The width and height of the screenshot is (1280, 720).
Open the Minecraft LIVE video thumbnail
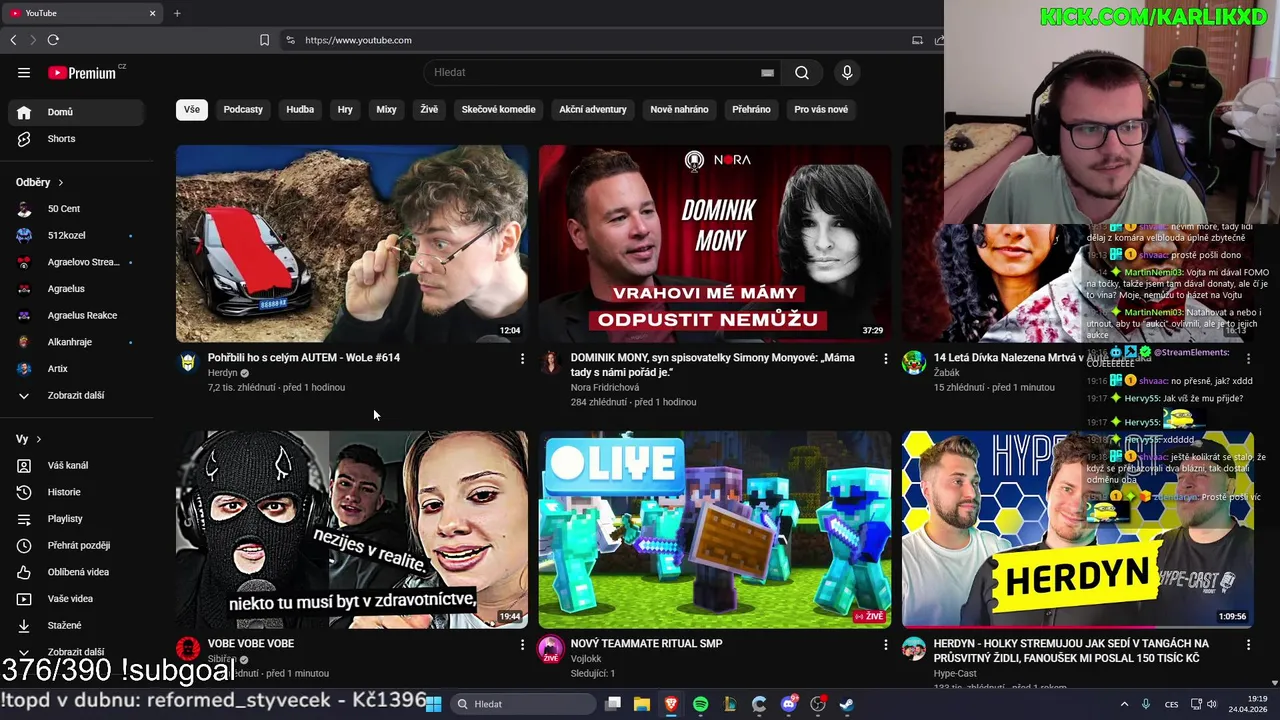tap(715, 530)
